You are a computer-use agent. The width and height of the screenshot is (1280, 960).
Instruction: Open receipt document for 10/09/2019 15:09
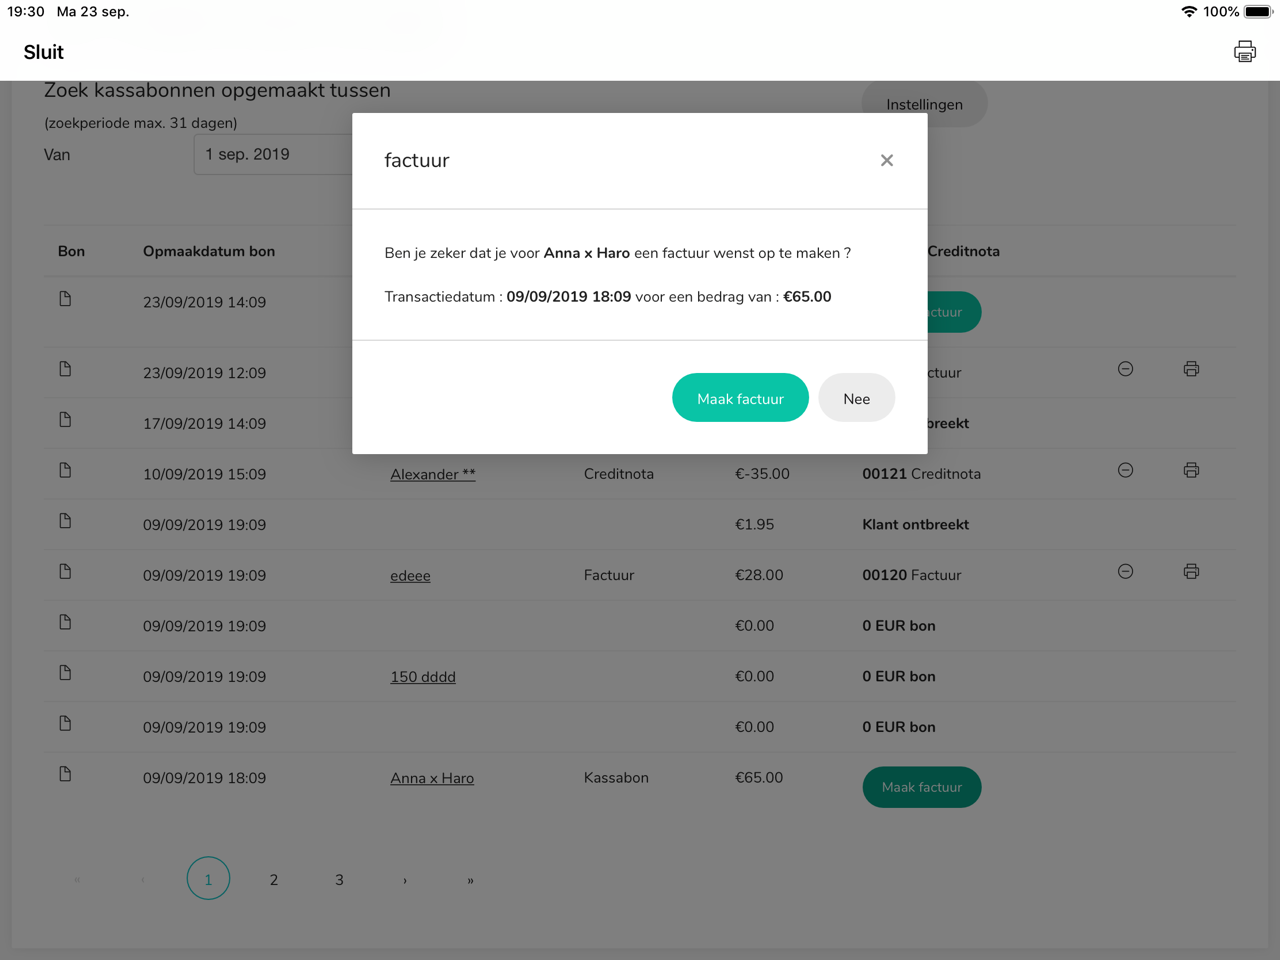coord(65,470)
